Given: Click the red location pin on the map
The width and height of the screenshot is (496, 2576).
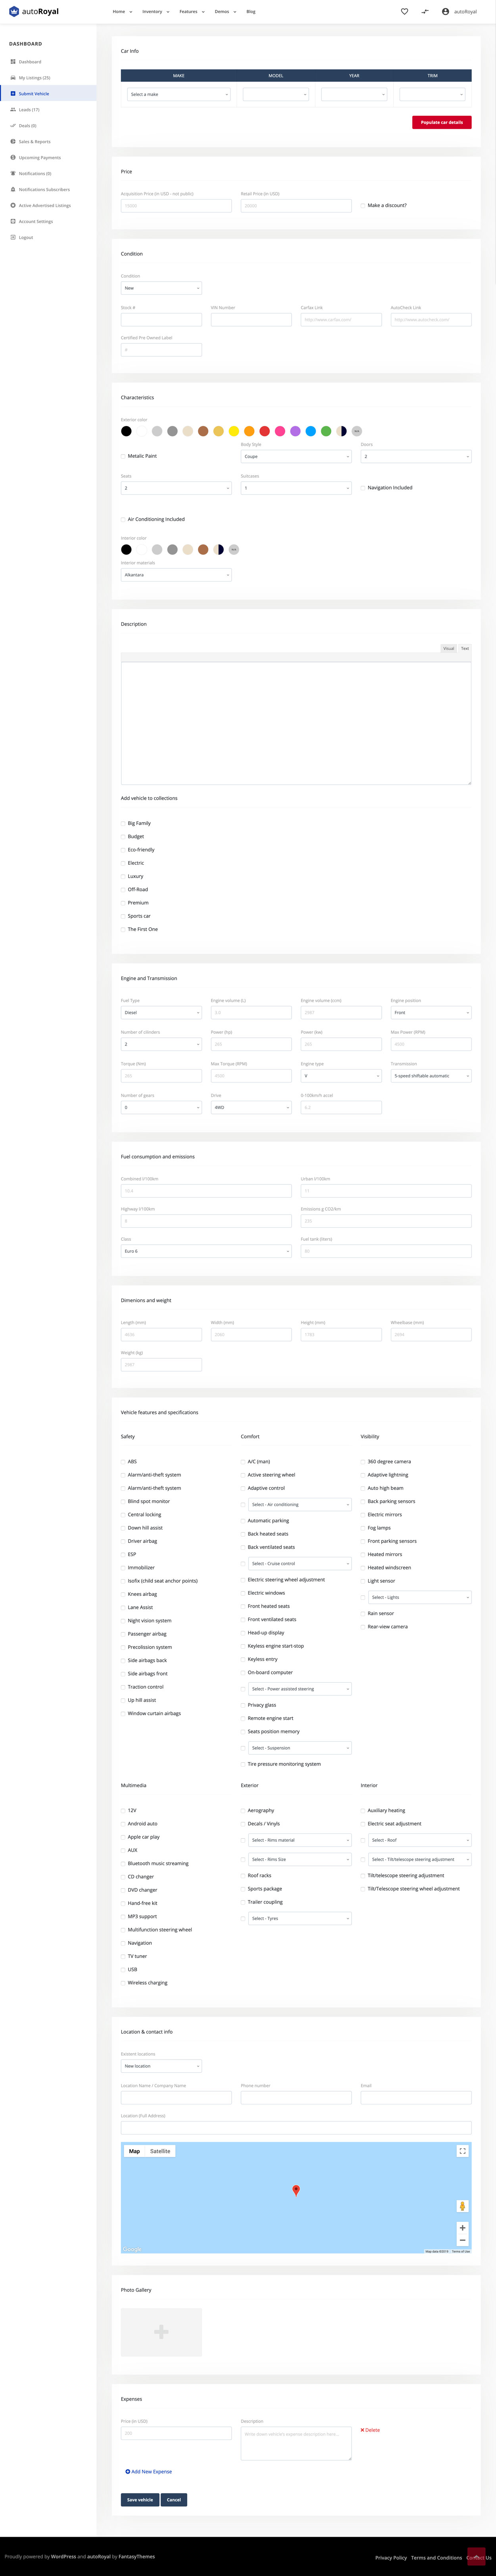Looking at the screenshot, I should pyautogui.click(x=296, y=2190).
